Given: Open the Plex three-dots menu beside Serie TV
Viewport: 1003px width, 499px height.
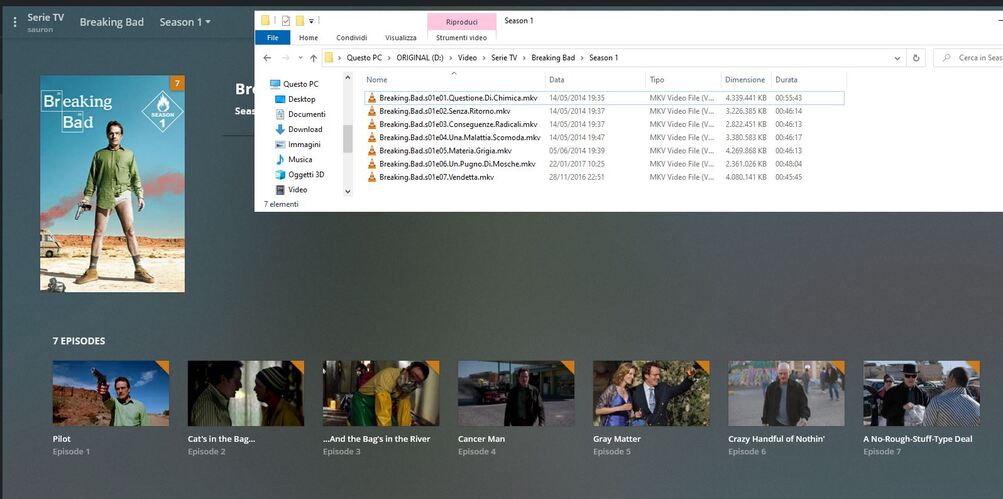Looking at the screenshot, I should [x=14, y=22].
